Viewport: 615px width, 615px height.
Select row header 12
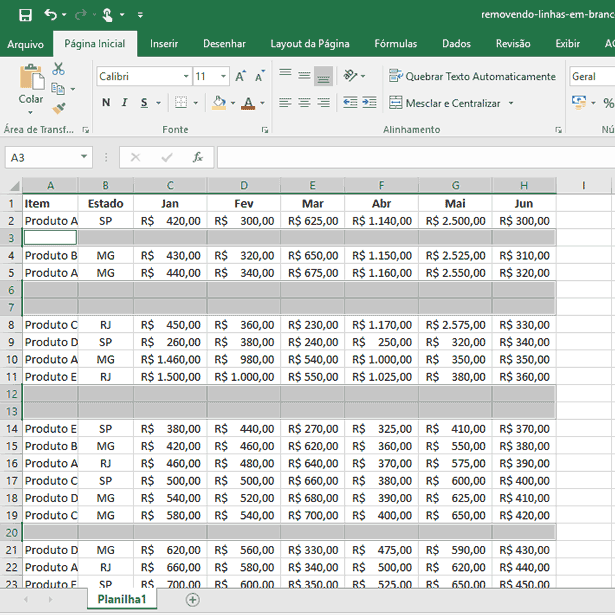click(x=12, y=394)
